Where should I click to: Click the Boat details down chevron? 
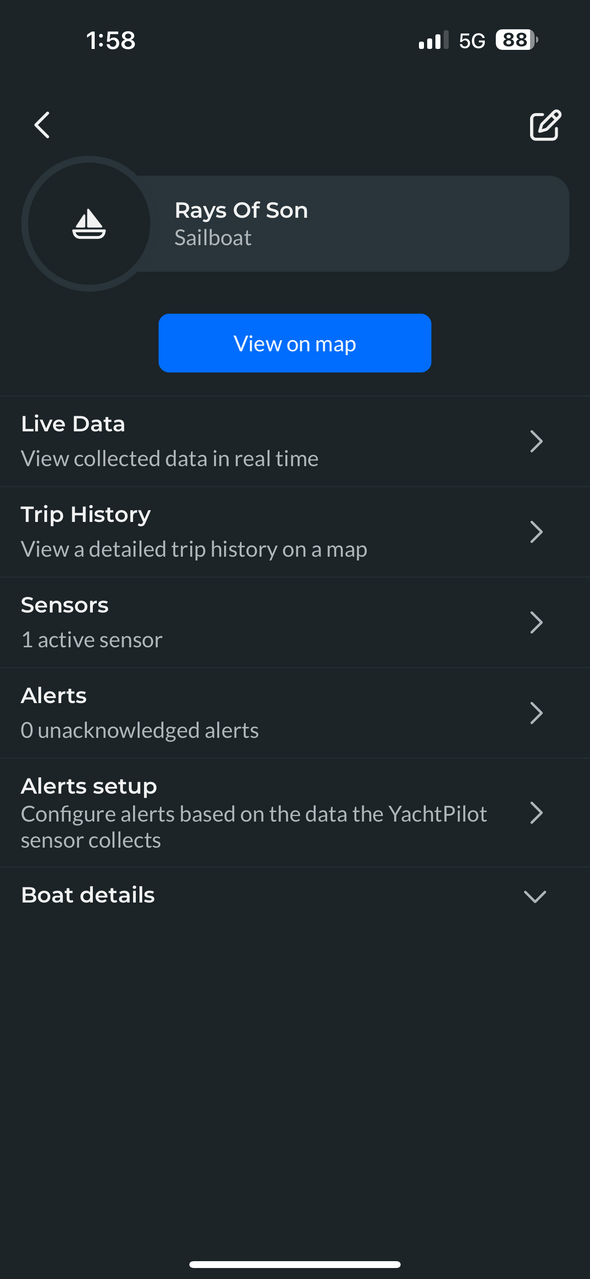click(535, 897)
